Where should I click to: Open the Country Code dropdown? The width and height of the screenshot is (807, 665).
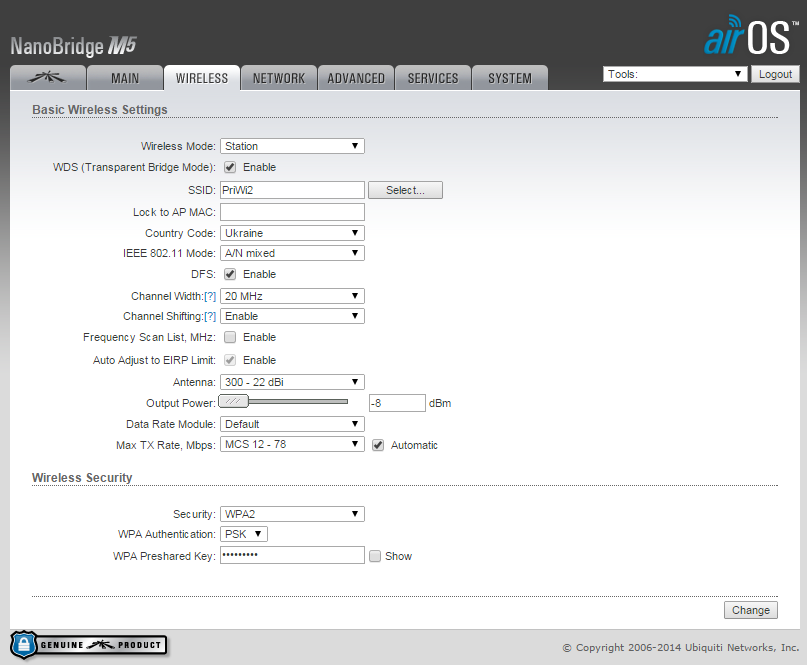pos(292,233)
